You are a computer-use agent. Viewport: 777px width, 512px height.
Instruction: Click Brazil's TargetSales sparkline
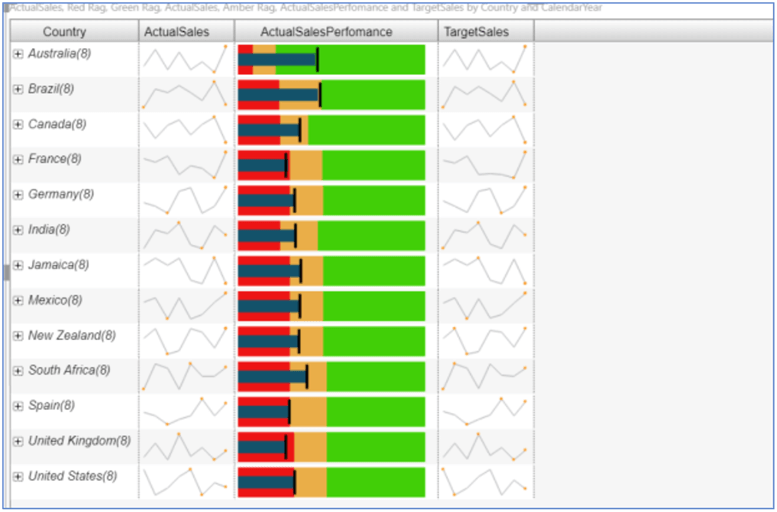485,95
